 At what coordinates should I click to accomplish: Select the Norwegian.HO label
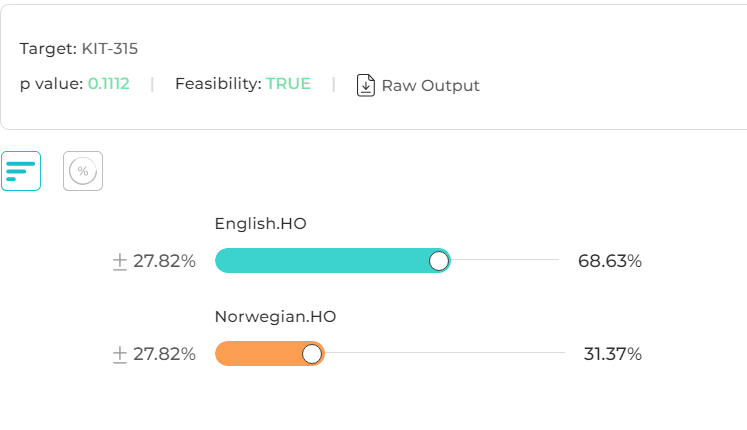click(x=275, y=316)
